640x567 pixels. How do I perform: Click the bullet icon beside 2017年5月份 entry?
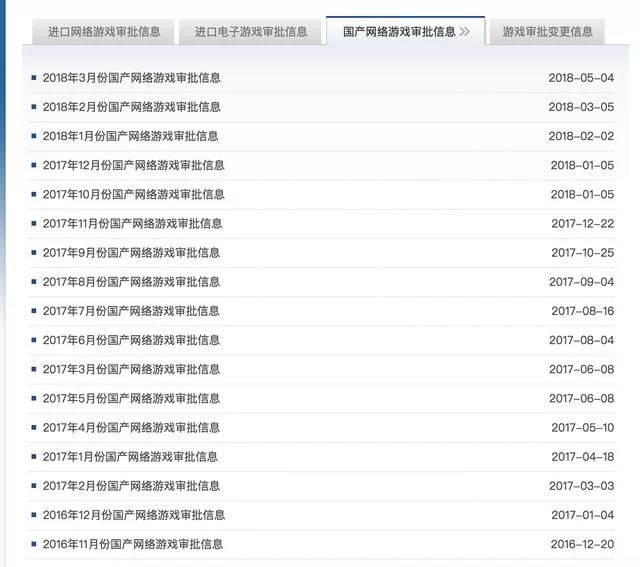pyautogui.click(x=34, y=398)
